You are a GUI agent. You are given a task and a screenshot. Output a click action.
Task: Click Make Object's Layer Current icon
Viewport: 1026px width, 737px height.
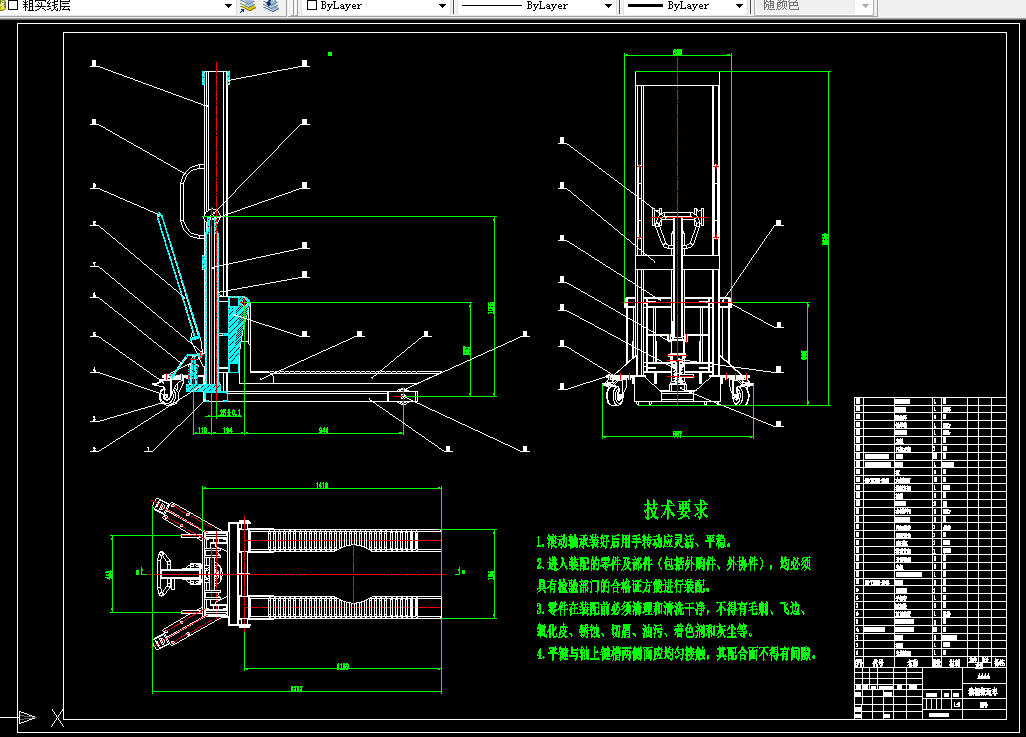(247, 6)
